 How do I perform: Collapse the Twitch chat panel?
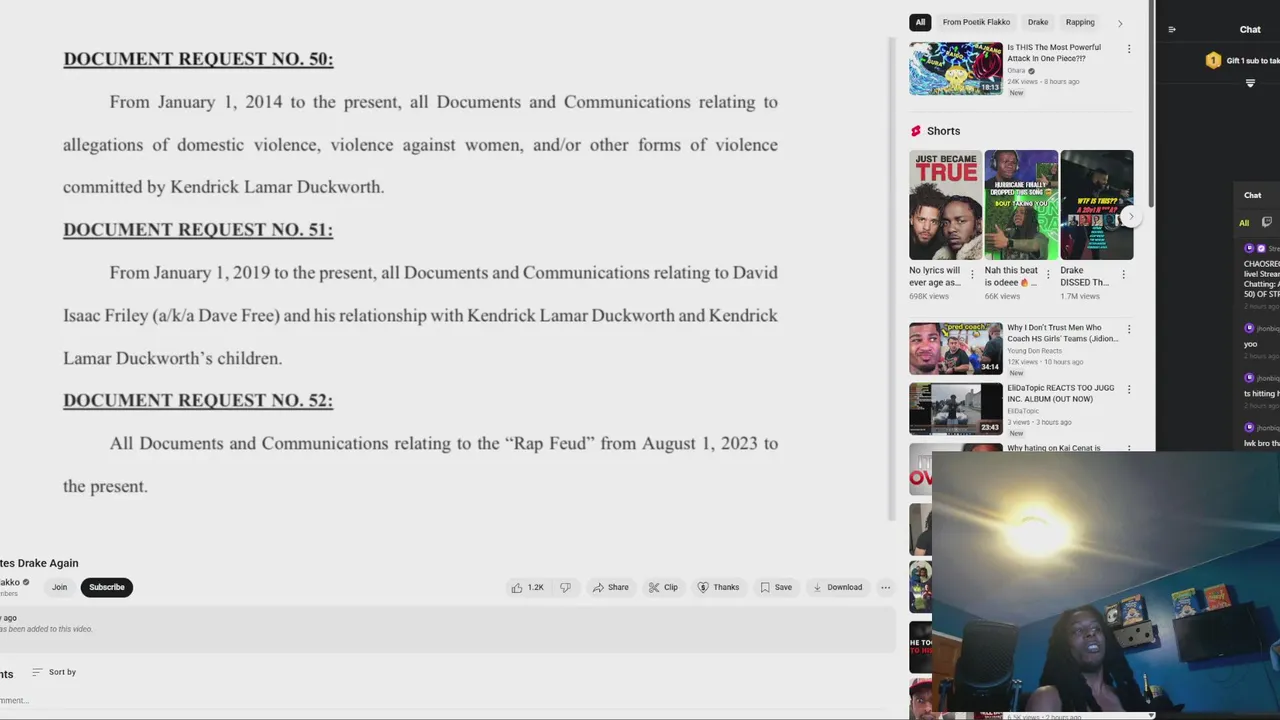point(1172,29)
